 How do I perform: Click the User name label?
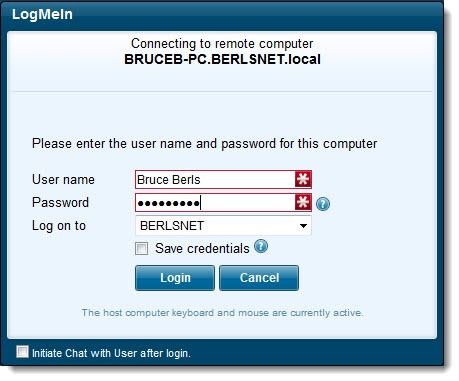tap(63, 179)
